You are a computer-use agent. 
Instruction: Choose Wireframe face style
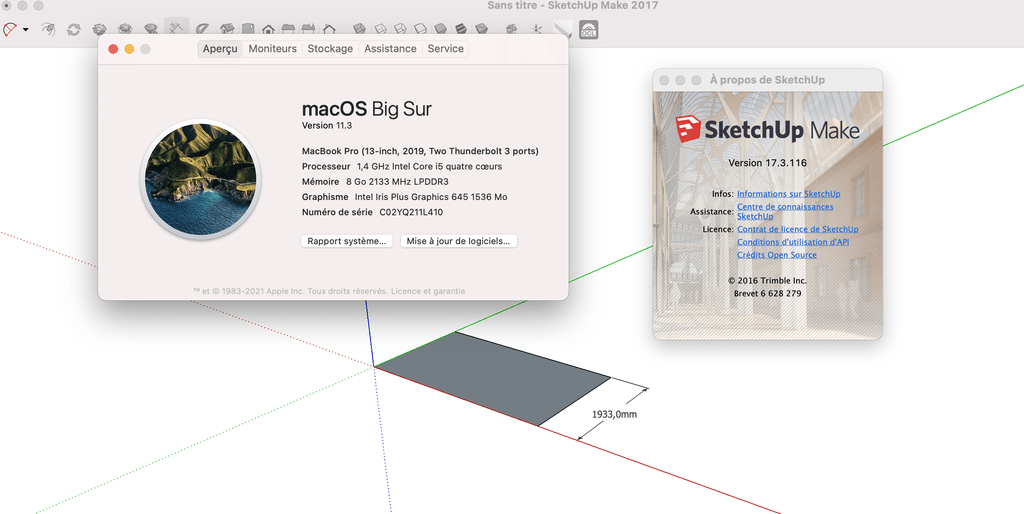(x=400, y=29)
